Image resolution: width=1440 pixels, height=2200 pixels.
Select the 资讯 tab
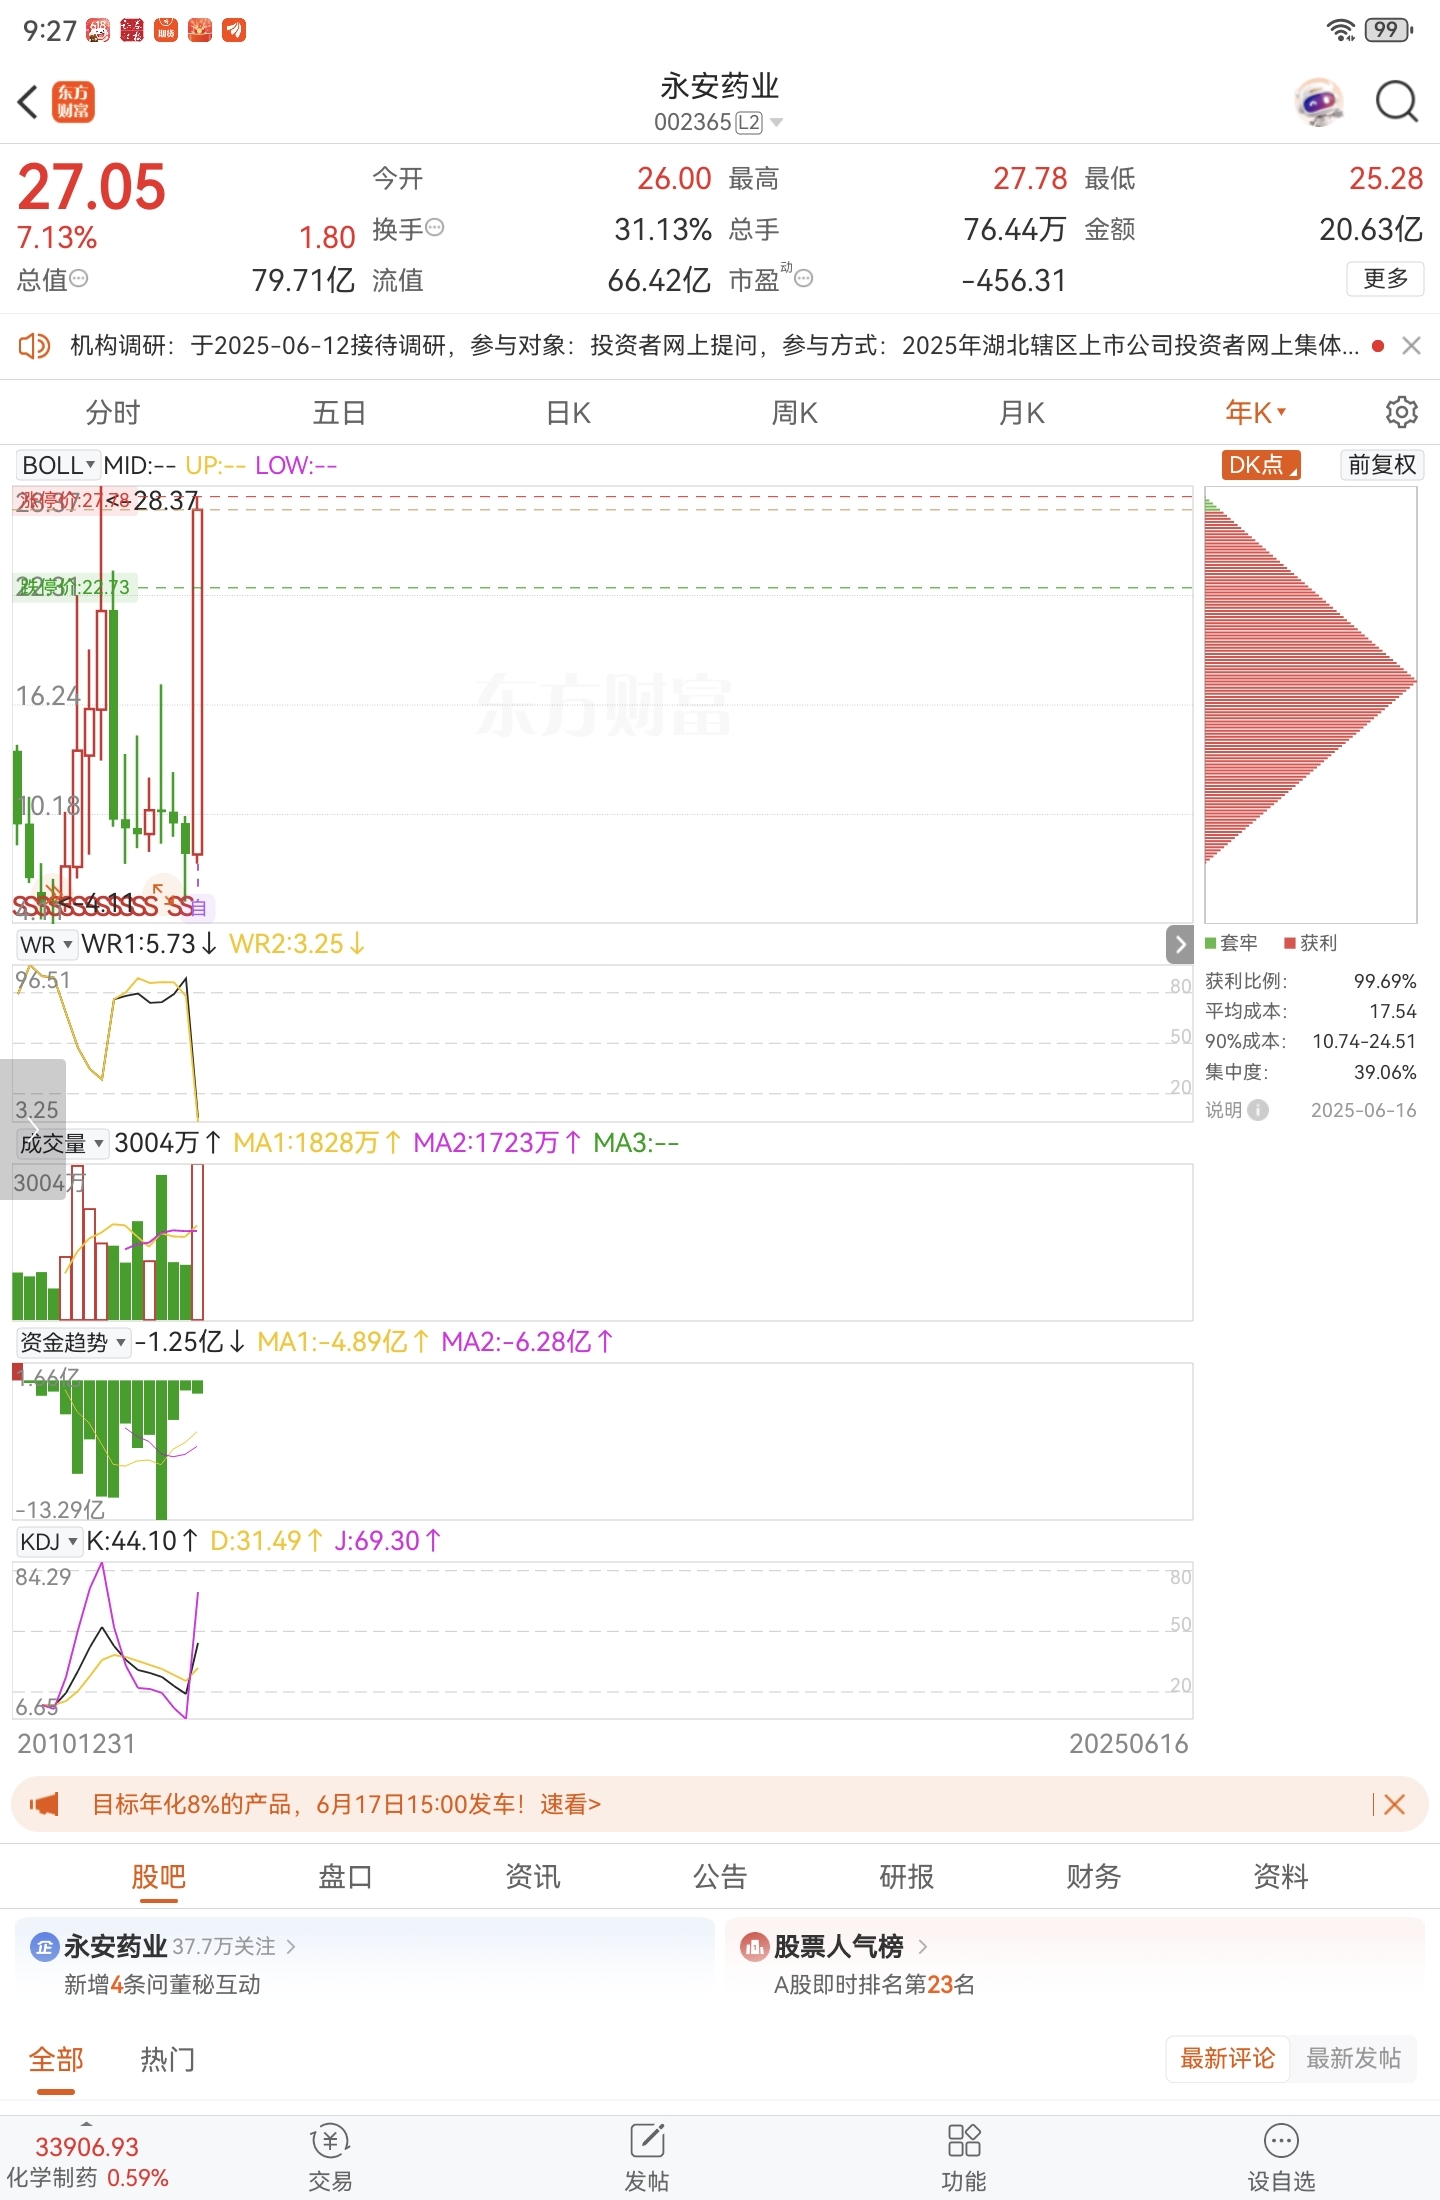tap(532, 1877)
